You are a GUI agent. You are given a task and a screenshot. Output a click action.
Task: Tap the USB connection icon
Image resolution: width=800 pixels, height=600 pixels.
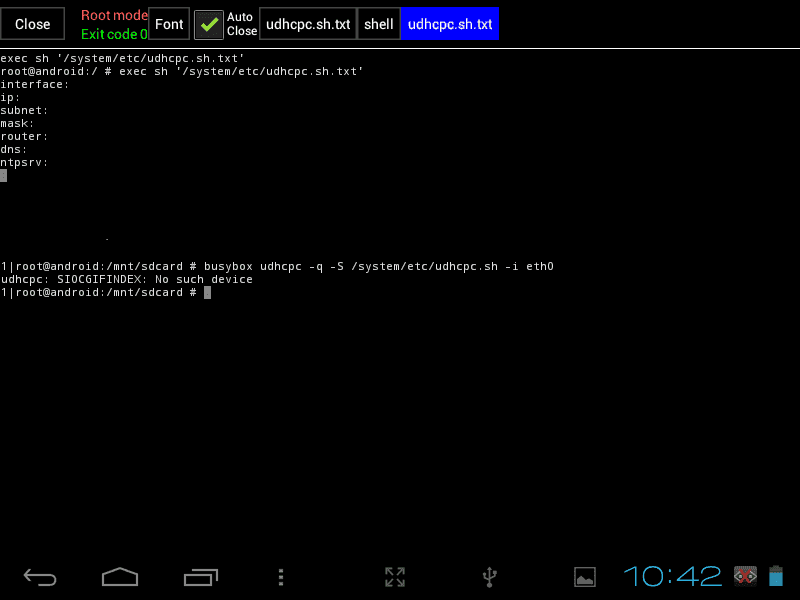(490, 577)
